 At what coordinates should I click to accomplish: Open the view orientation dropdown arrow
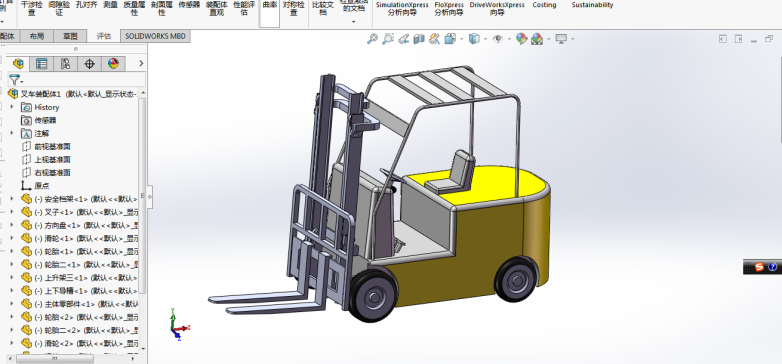(462, 38)
